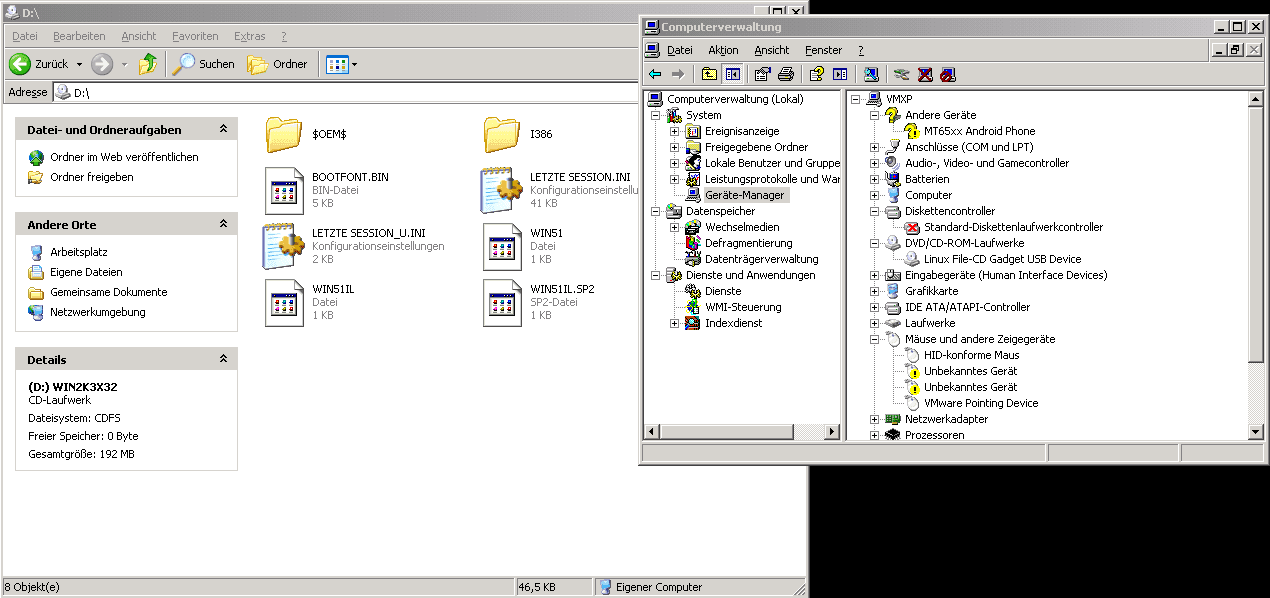This screenshot has width=1270, height=598.
Task: Click Zurück back button in Explorer
Action: click(40, 64)
